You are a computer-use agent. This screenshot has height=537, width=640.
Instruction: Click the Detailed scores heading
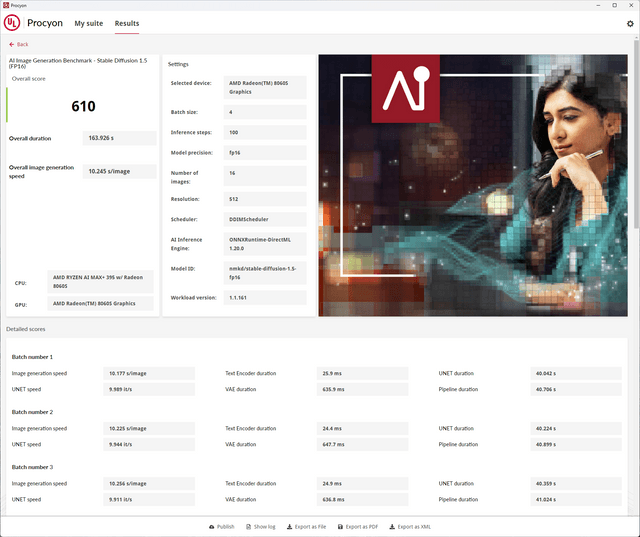(26, 329)
